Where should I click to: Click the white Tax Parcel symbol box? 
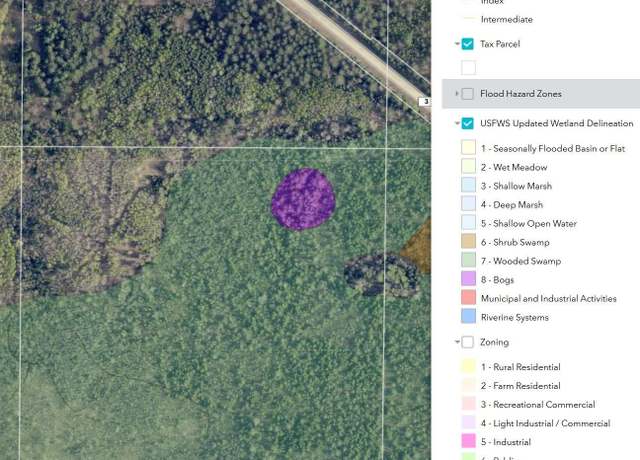click(468, 68)
